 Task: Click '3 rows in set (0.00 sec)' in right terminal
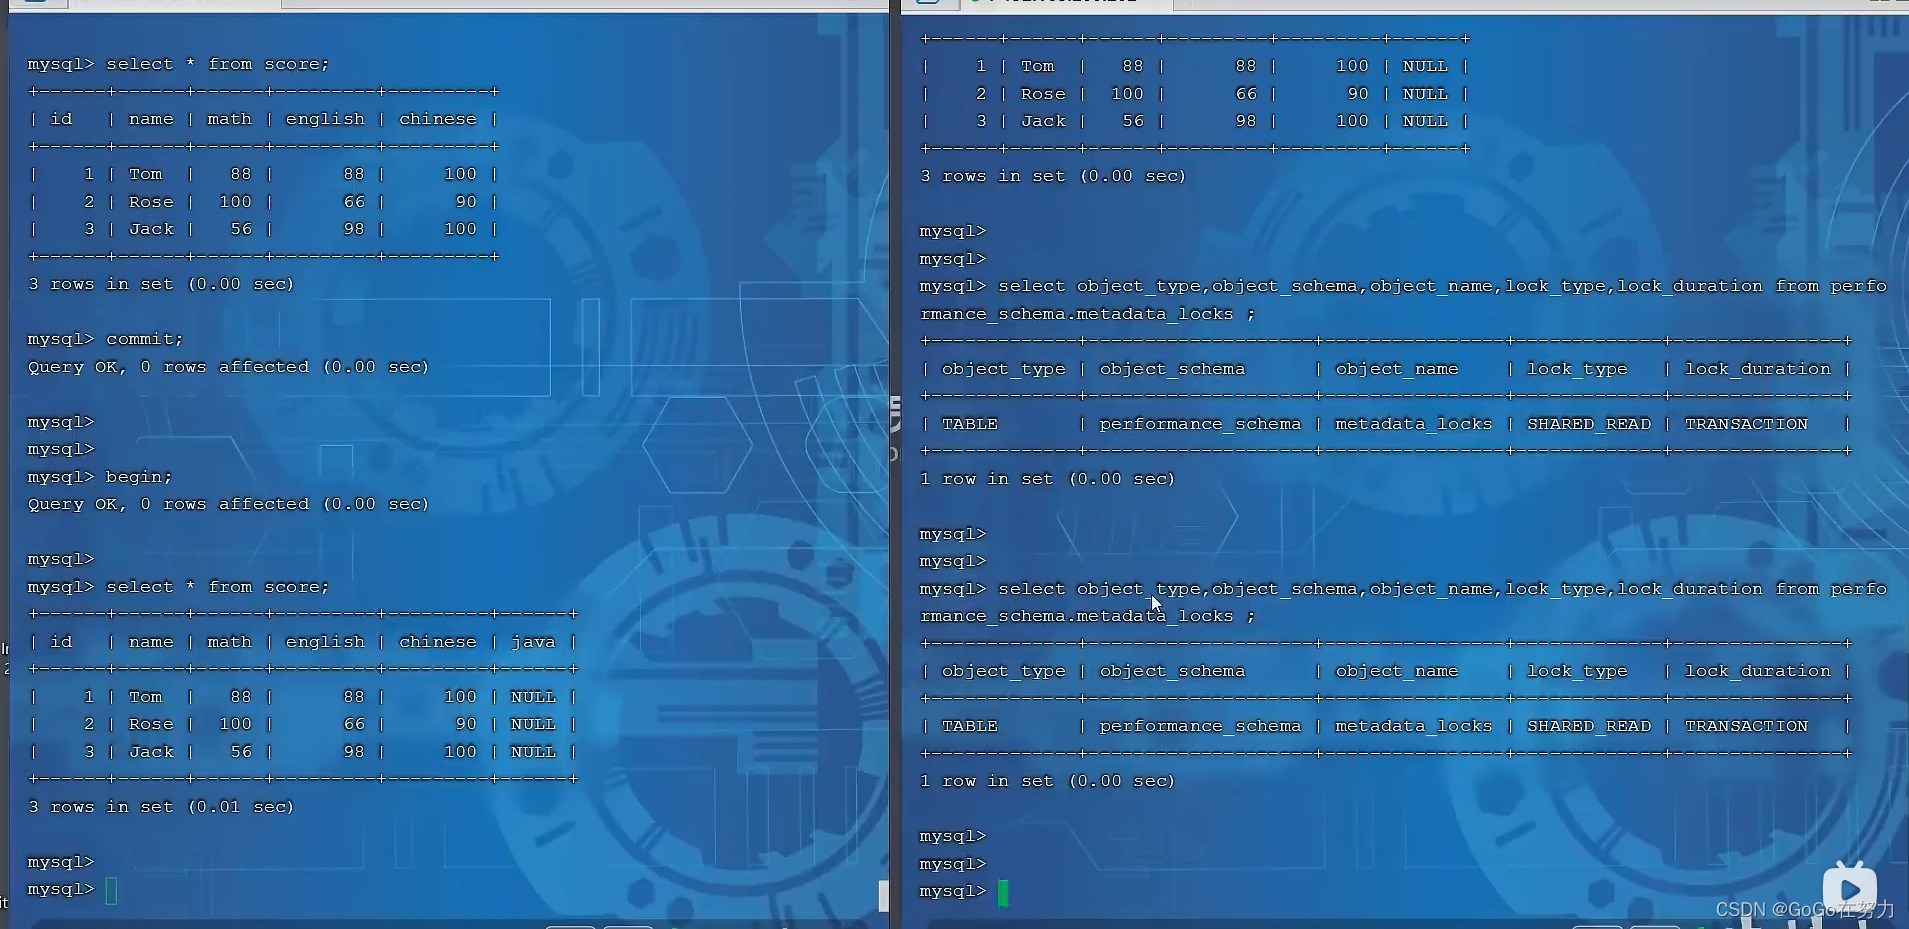(1053, 176)
